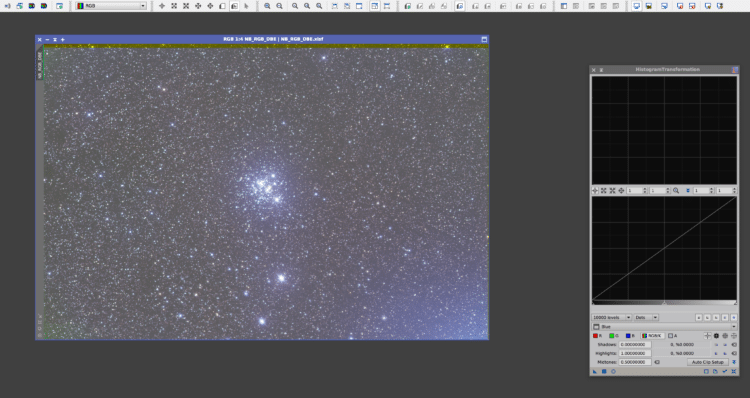Click the NB_RGB_DBE view side tab
The width and height of the screenshot is (750, 398).
(39, 65)
